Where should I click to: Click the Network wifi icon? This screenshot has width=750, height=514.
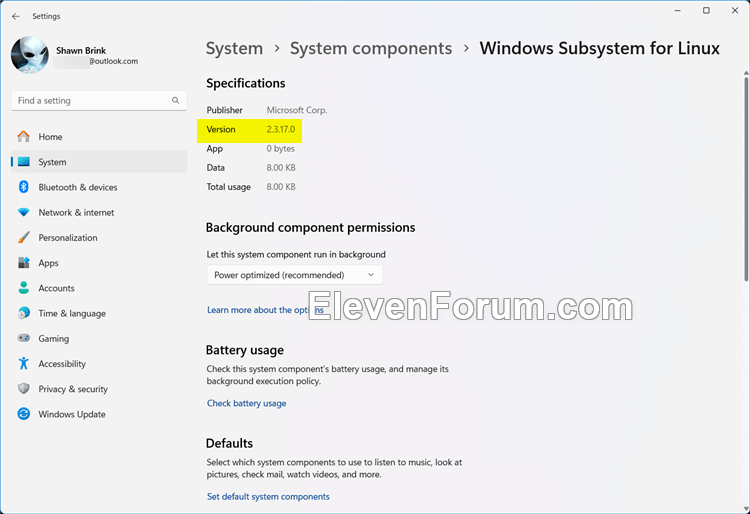click(x=23, y=212)
